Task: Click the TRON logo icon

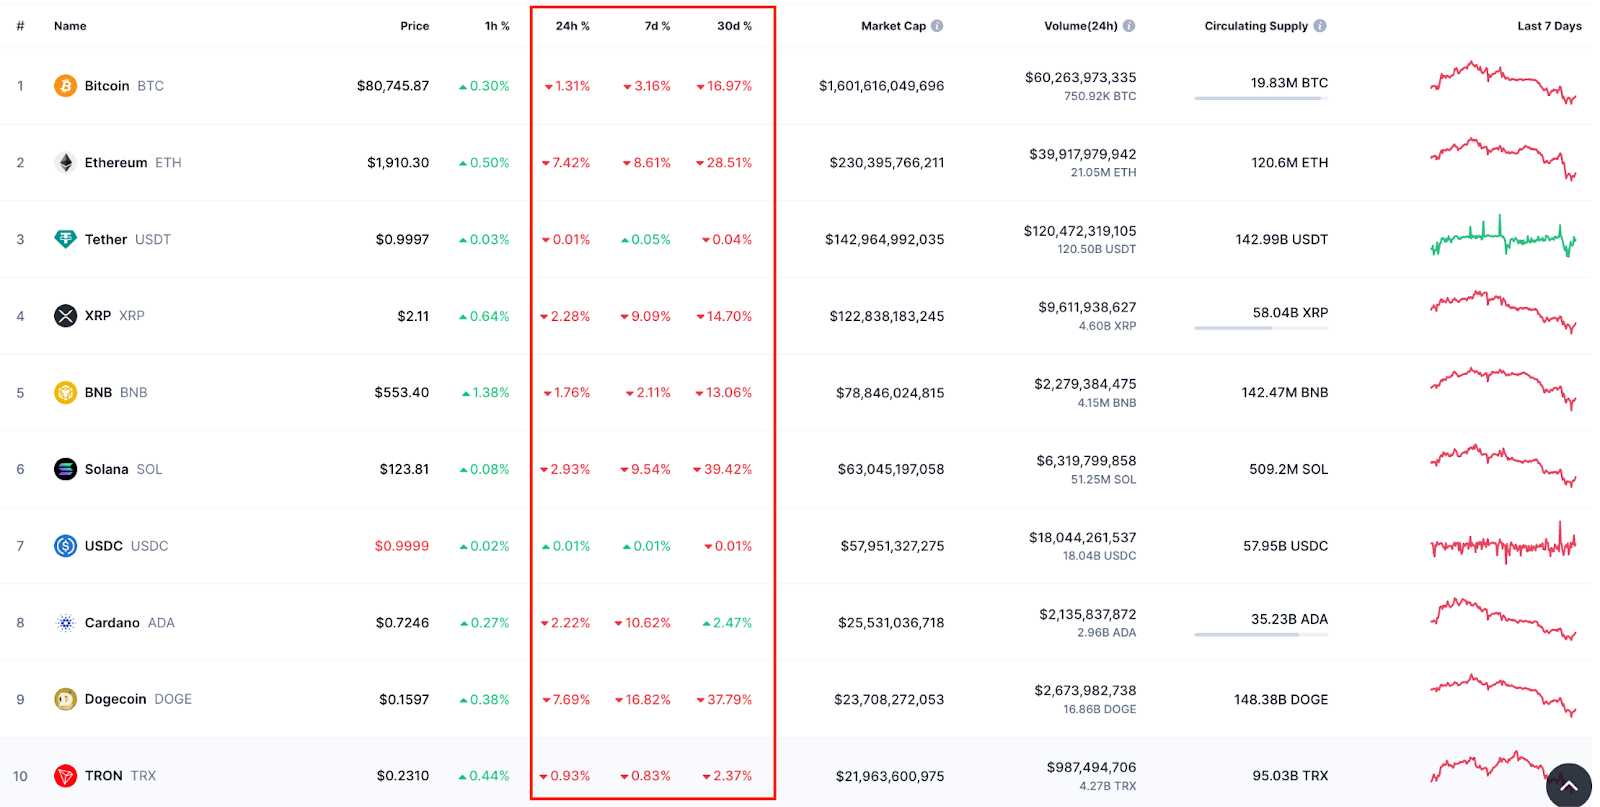Action: tap(65, 776)
